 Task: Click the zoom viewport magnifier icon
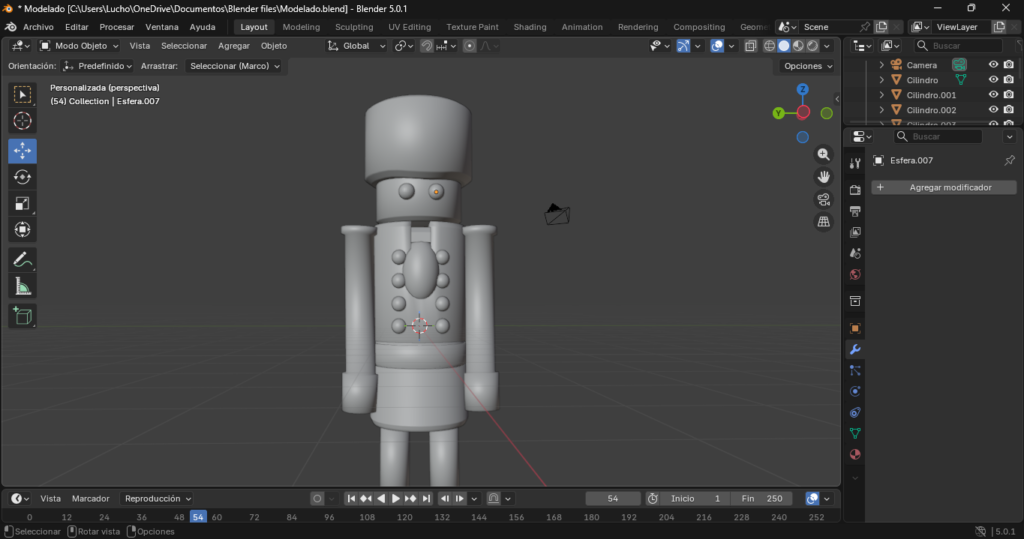tap(824, 154)
